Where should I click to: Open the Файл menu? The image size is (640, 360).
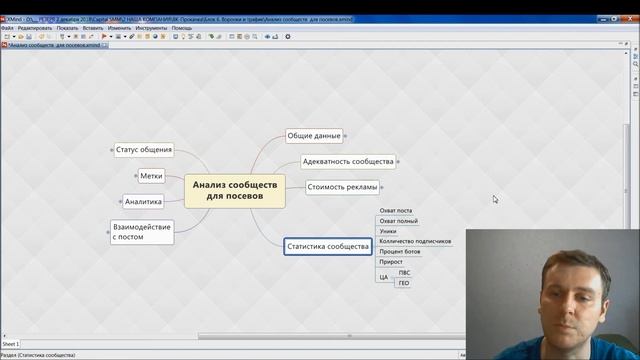click(x=7, y=28)
